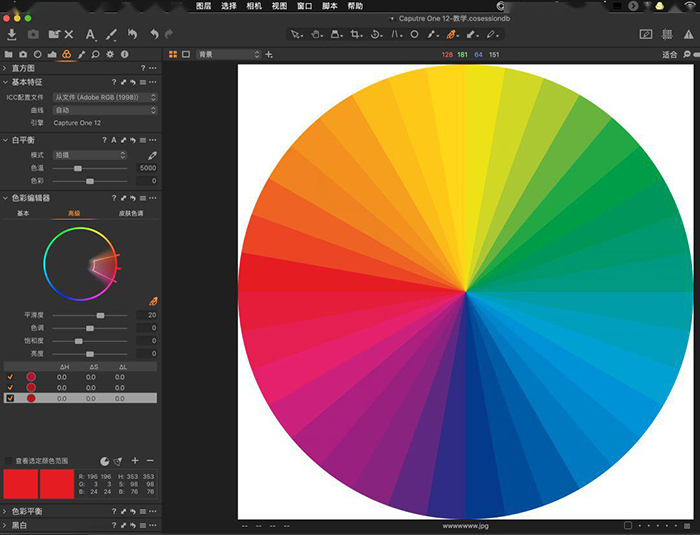Open the Library folder tool tab
700x535 pixels.
[8, 54]
